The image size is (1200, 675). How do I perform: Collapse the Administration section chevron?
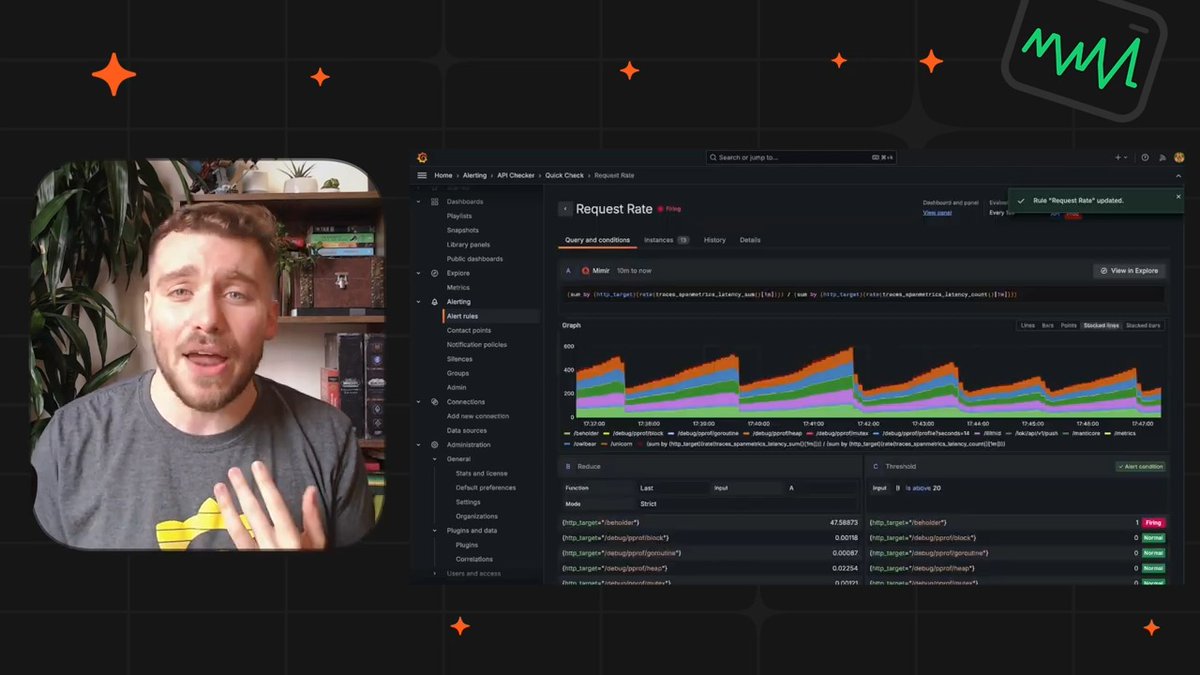pos(419,444)
